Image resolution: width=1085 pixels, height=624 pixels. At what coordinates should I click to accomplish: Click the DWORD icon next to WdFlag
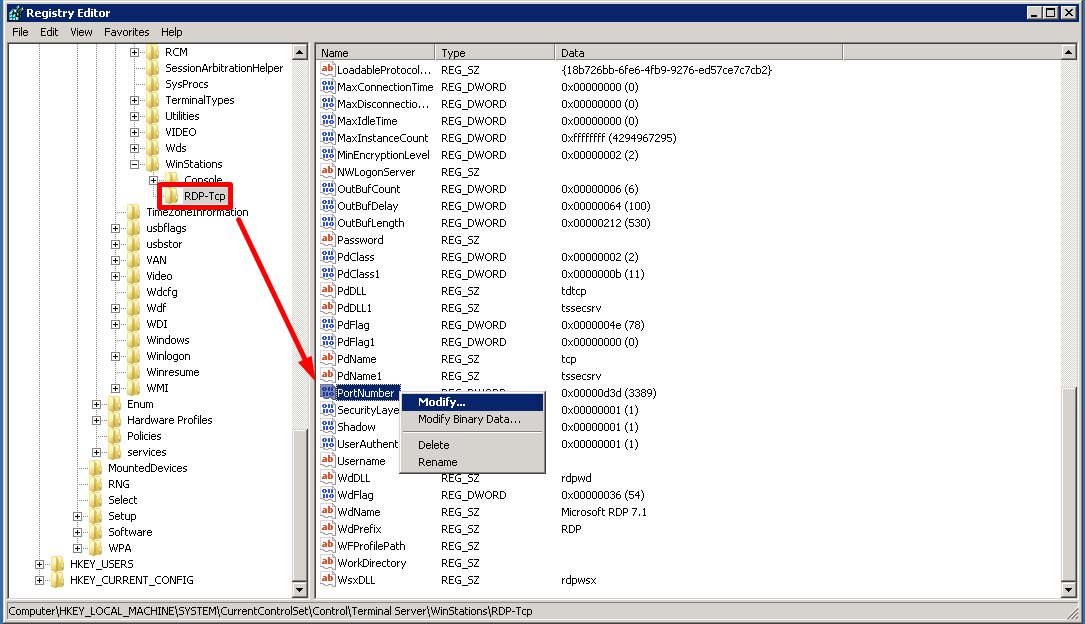(x=327, y=494)
